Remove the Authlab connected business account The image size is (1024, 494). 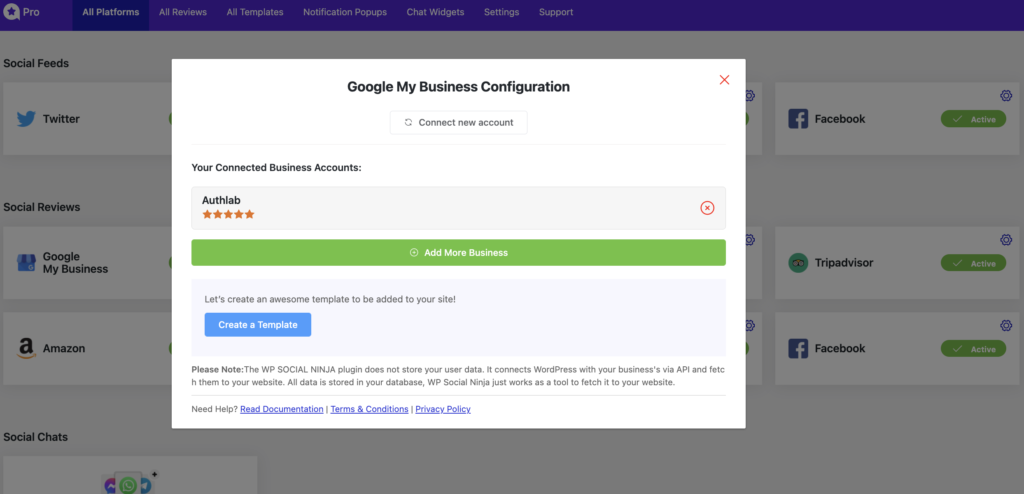tap(707, 208)
